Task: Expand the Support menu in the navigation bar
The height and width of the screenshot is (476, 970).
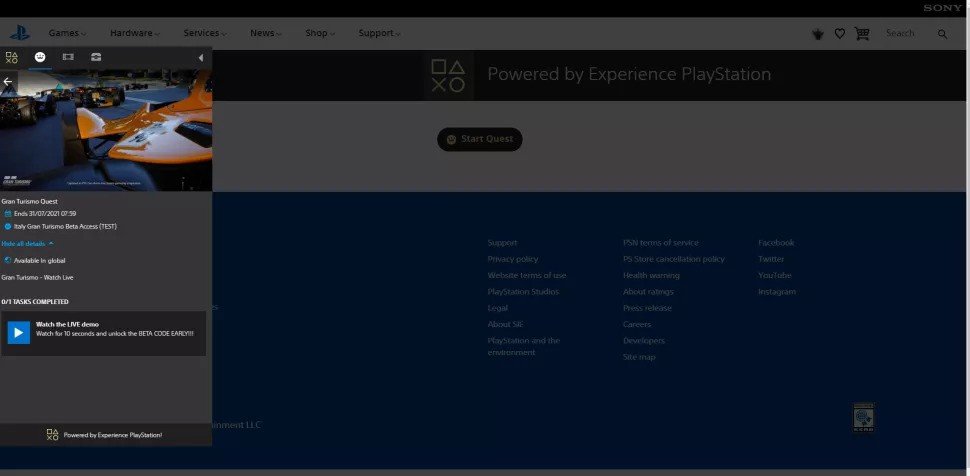Action: pyautogui.click(x=379, y=33)
